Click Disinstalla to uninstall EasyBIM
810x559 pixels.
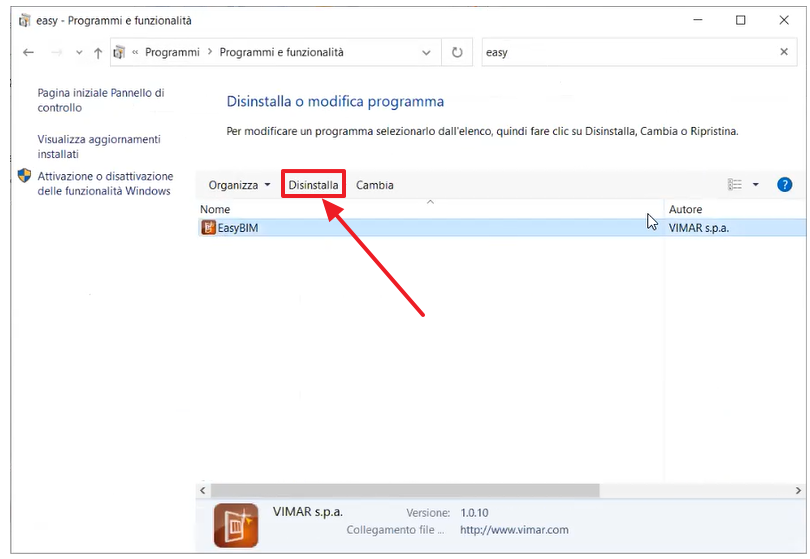313,185
